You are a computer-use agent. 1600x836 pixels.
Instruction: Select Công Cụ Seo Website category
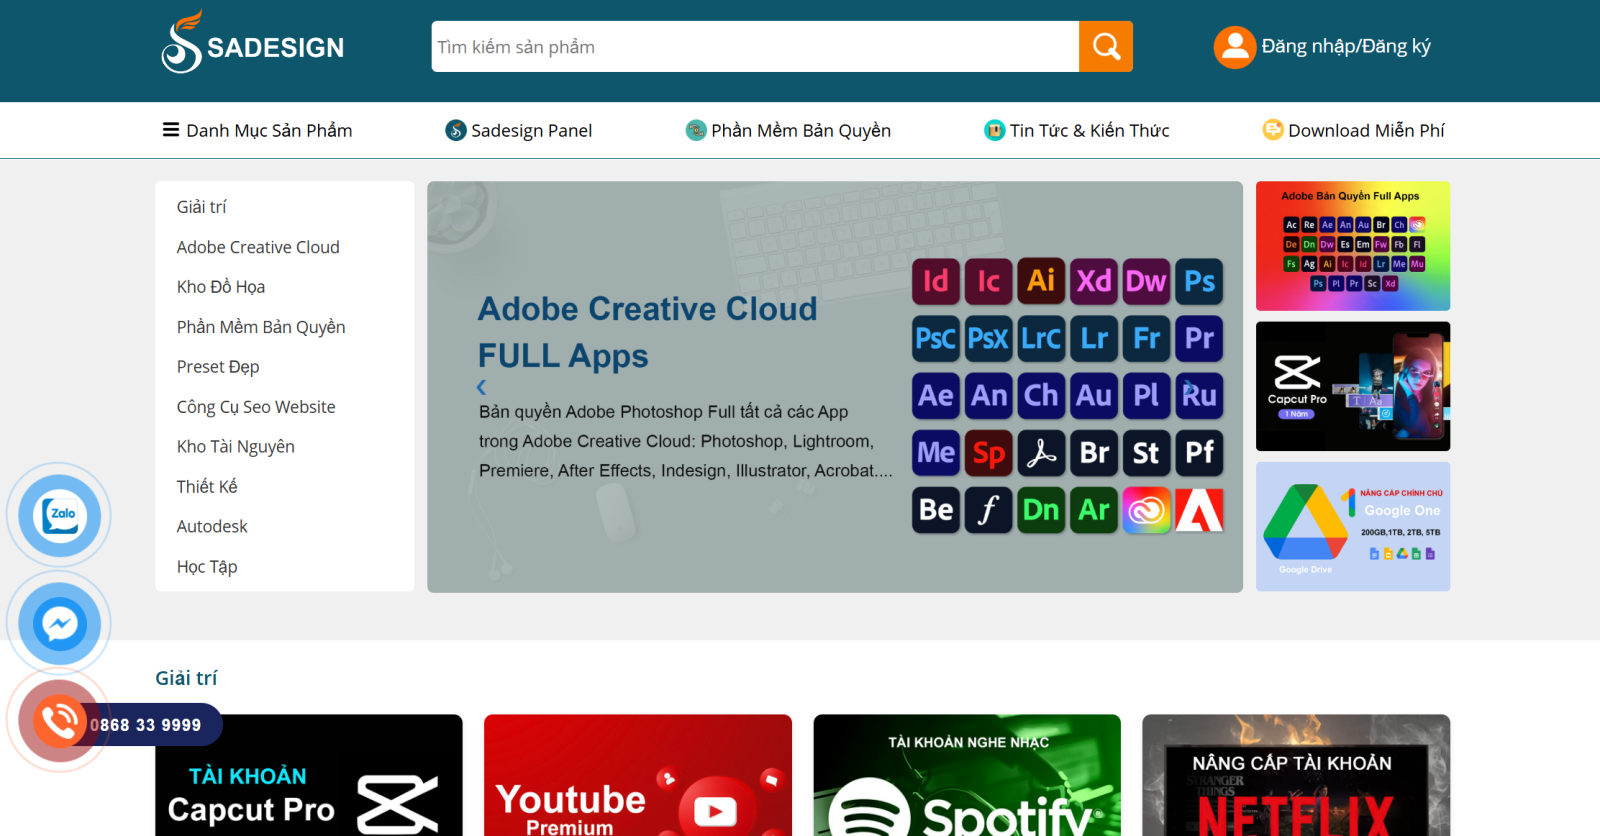256,407
